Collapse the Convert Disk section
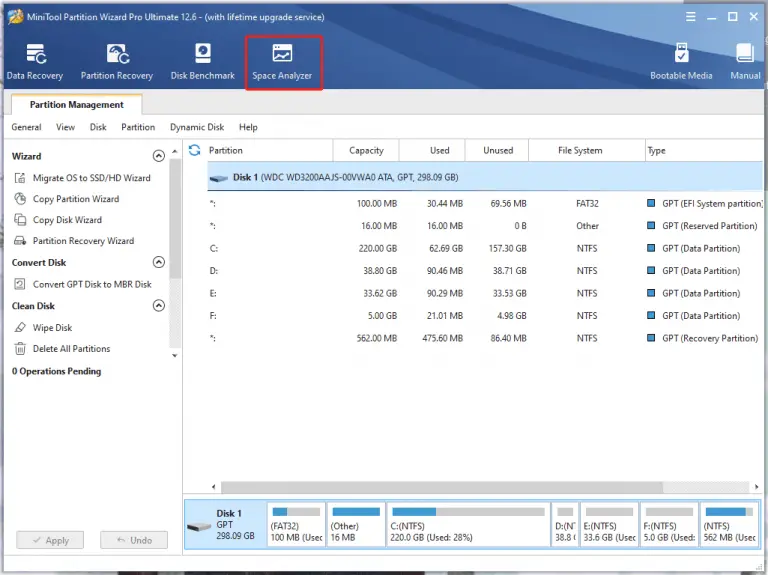768x575 pixels. tap(159, 262)
